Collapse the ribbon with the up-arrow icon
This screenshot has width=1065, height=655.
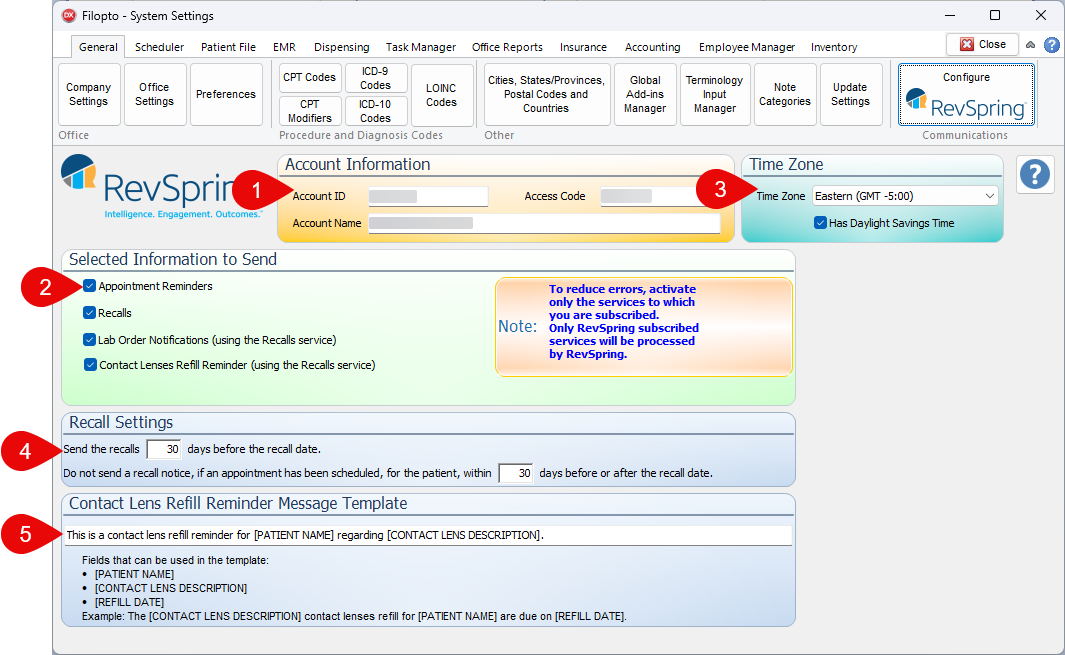coord(1030,45)
